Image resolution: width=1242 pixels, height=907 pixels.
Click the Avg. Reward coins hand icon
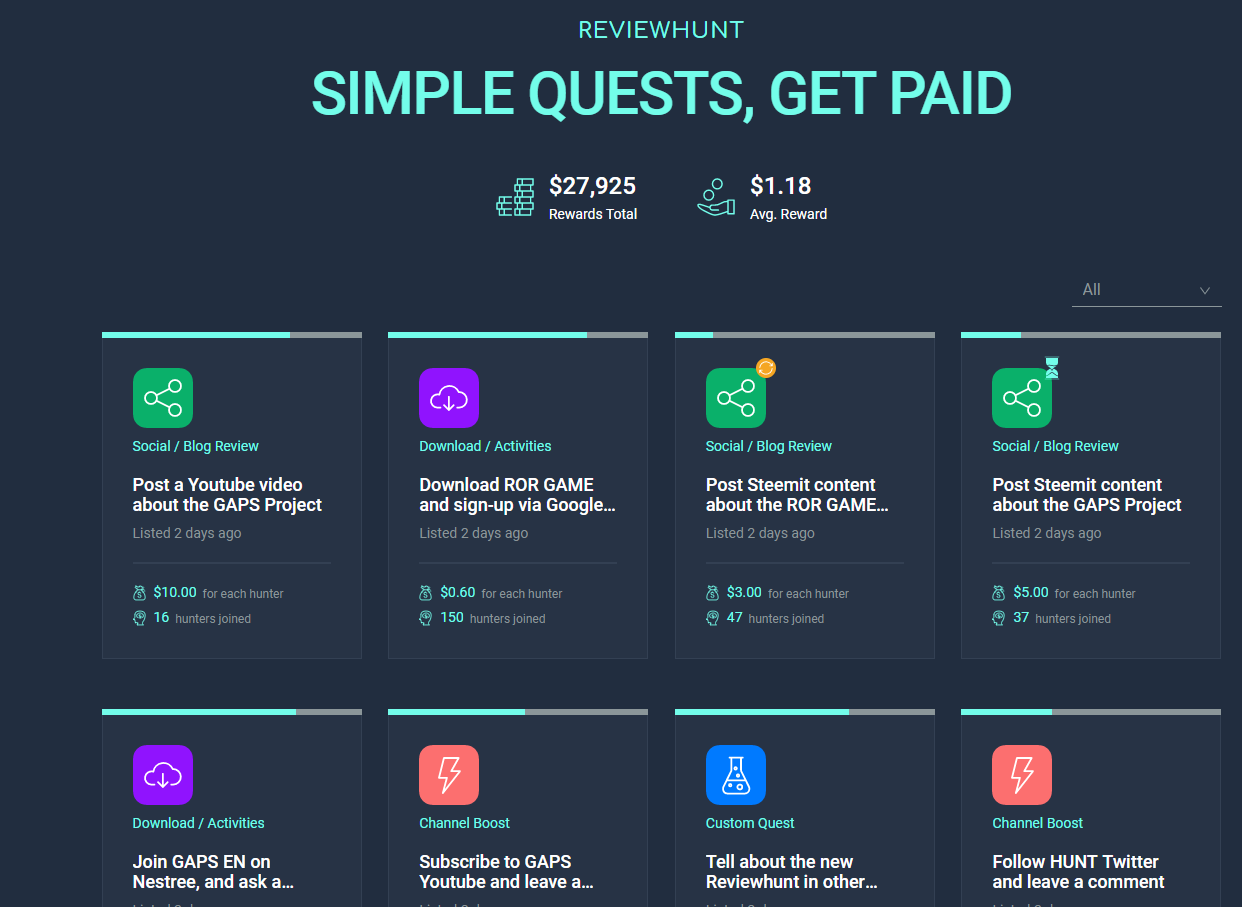point(716,197)
